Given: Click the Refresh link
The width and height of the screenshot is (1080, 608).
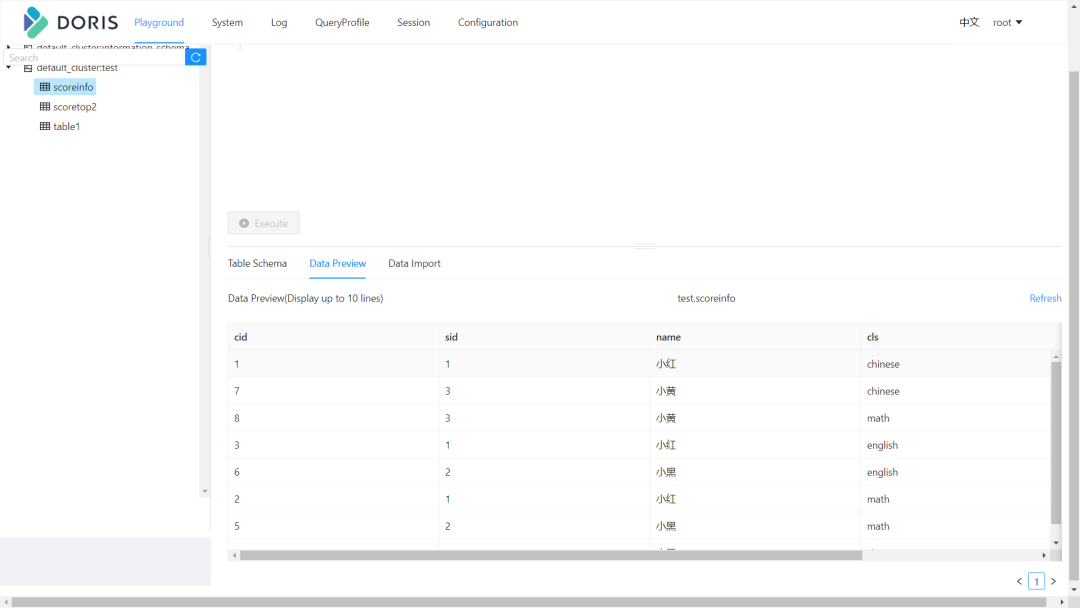Looking at the screenshot, I should pyautogui.click(x=1045, y=298).
